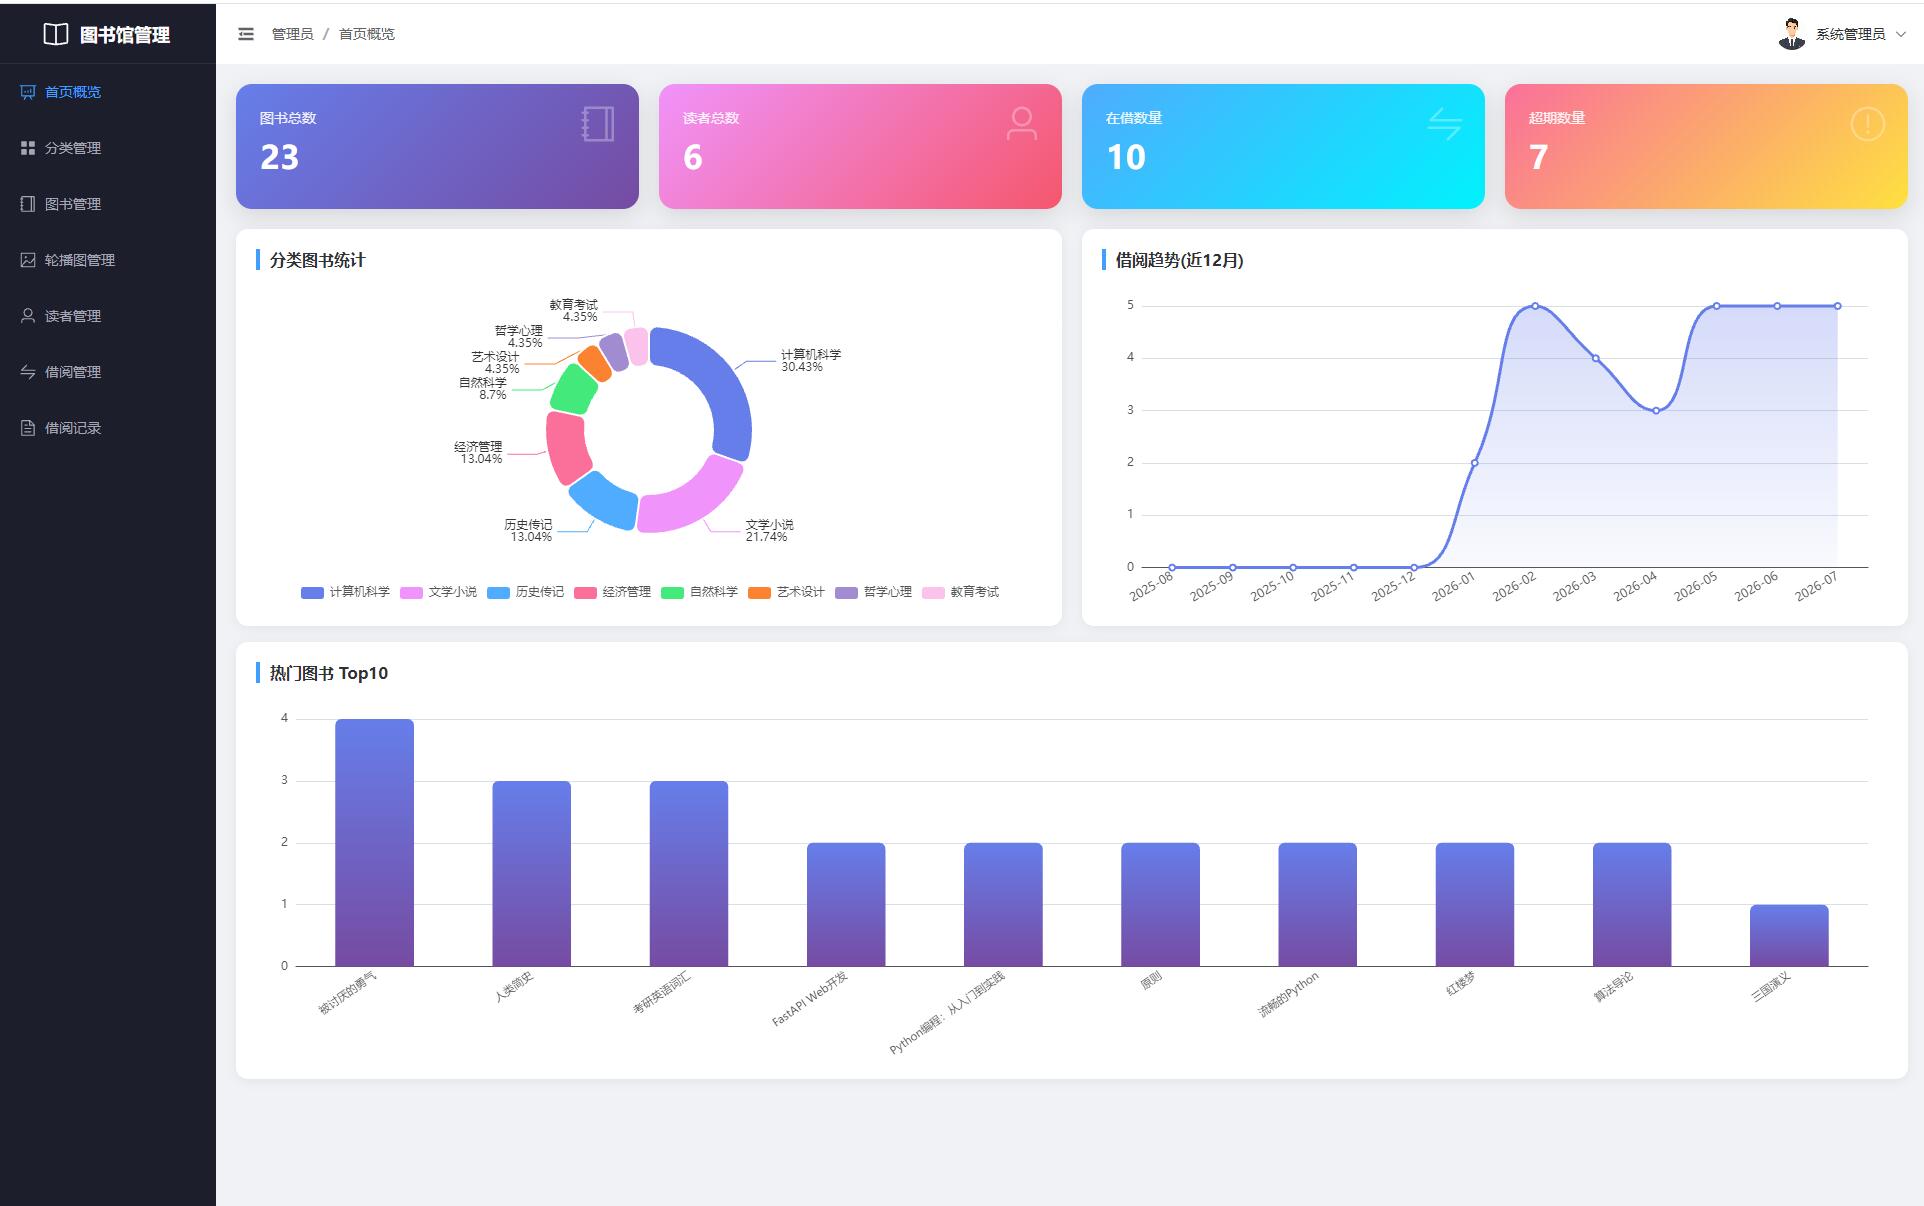Click the pink-purple 文学小说 donut slice
This screenshot has width=1924, height=1206.
click(x=693, y=501)
